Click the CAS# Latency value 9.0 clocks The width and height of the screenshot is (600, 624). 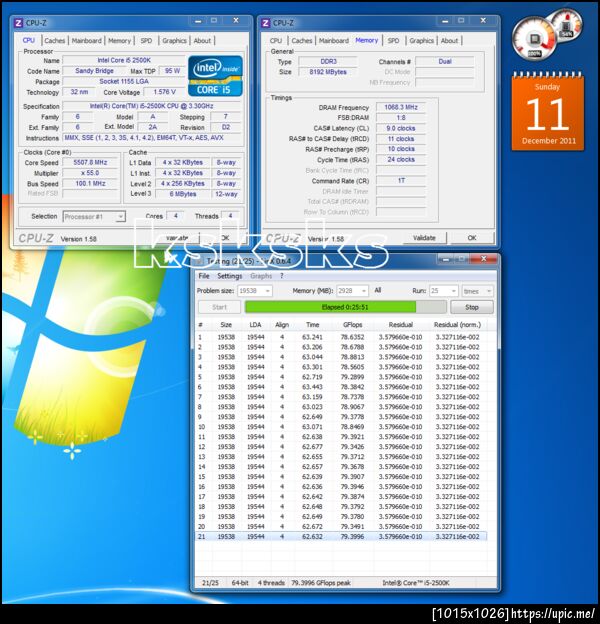(401, 128)
